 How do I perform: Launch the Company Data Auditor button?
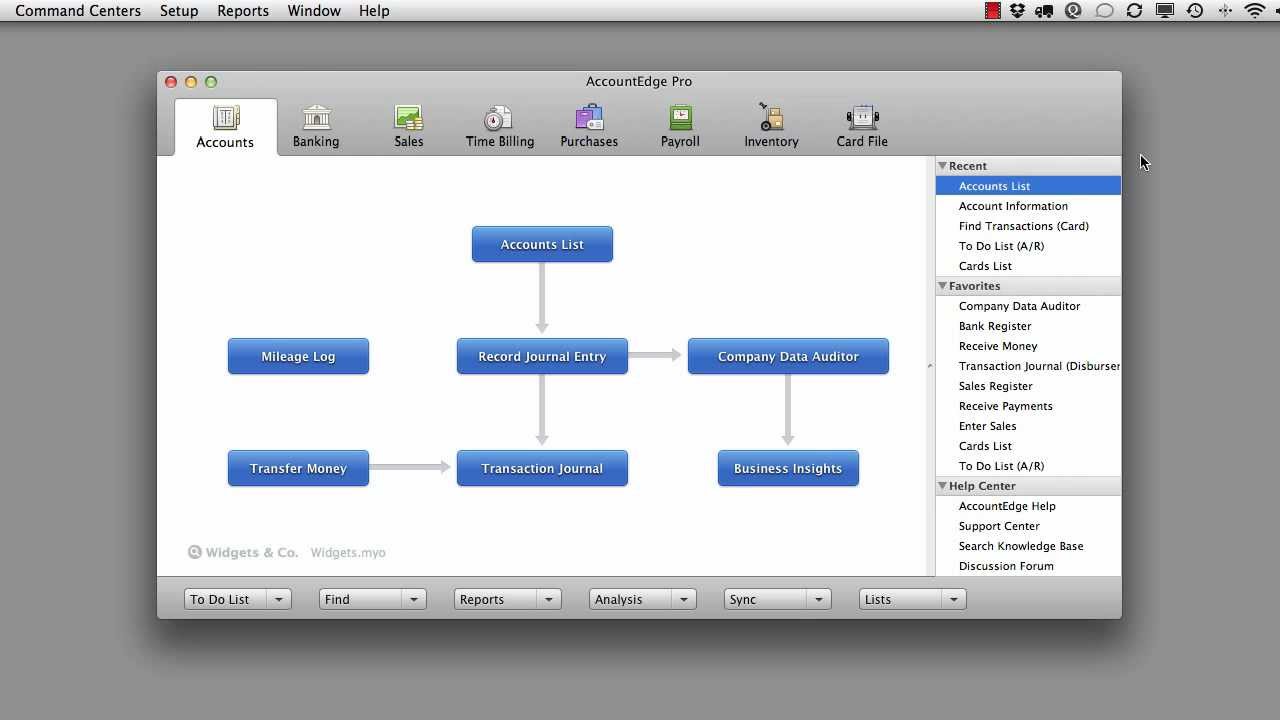click(x=788, y=356)
